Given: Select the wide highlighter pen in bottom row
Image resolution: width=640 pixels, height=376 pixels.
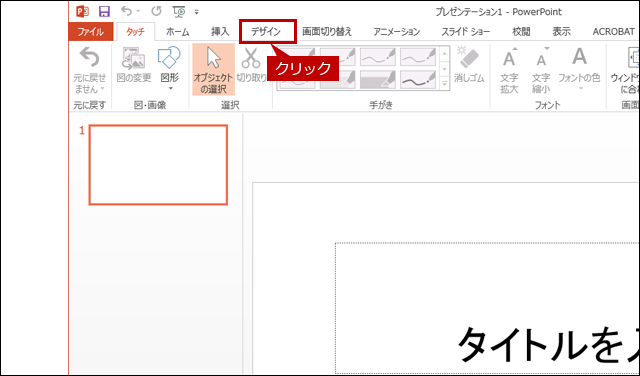Looking at the screenshot, I should point(378,79).
